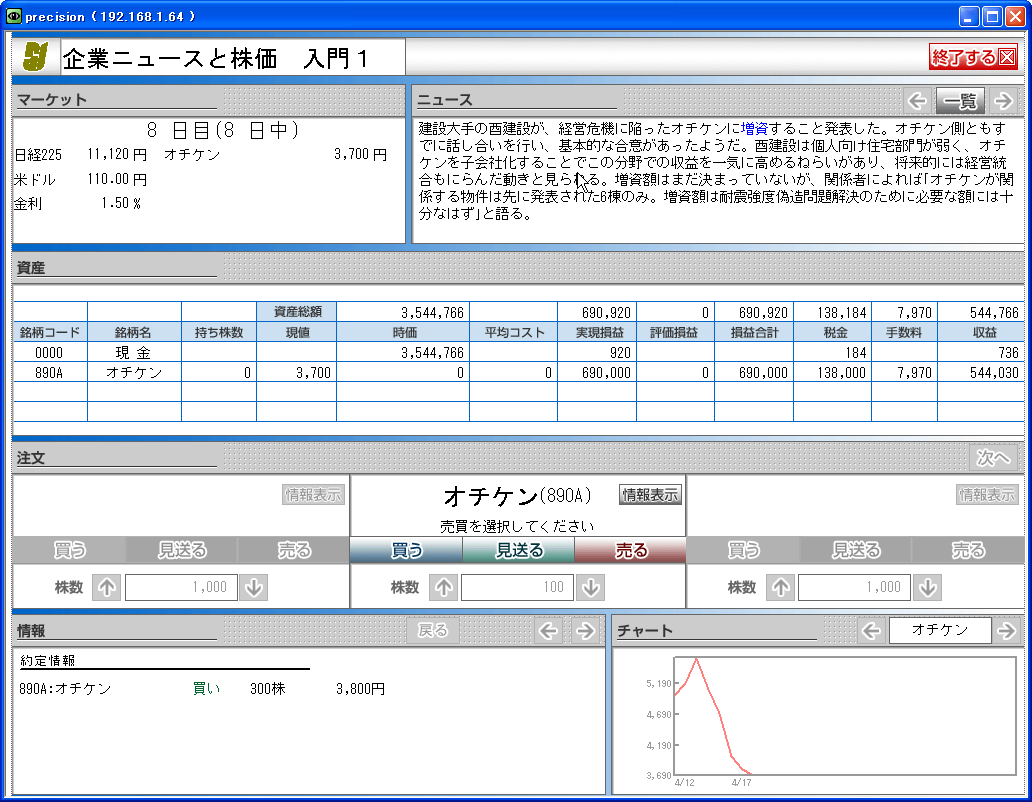
Task: Show next chart with right arrow
Action: [1006, 631]
